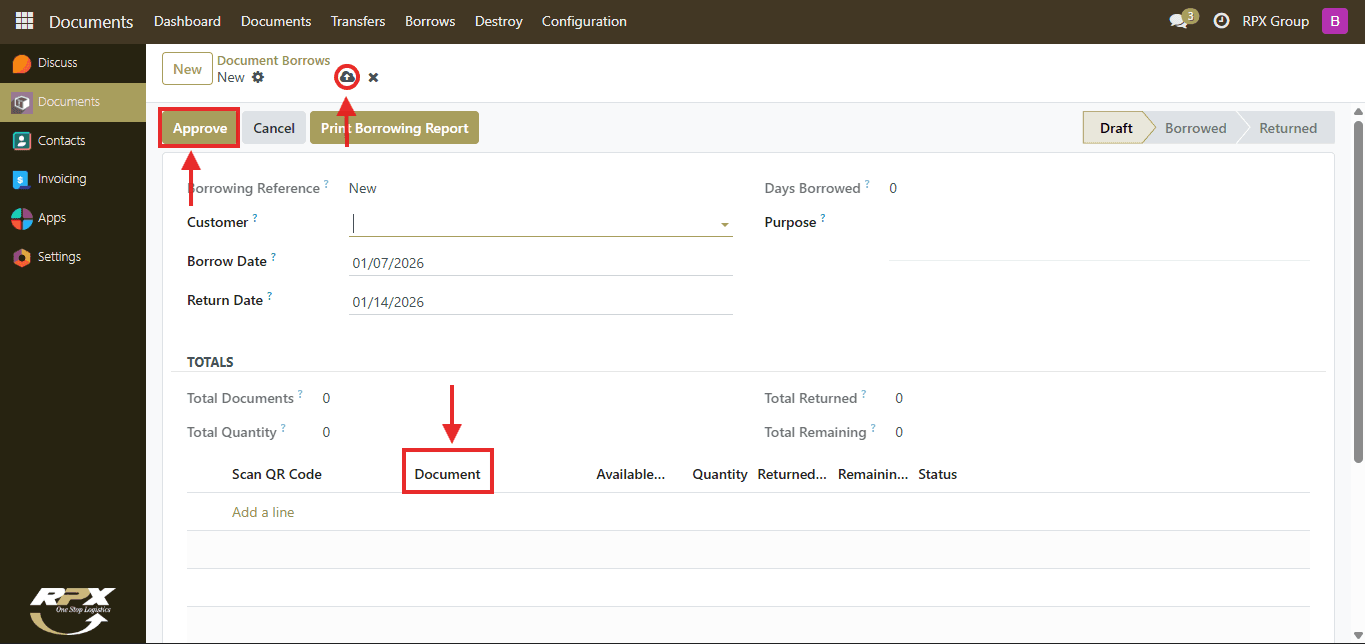
Task: Open the apps grid menu icon
Action: click(x=24, y=21)
